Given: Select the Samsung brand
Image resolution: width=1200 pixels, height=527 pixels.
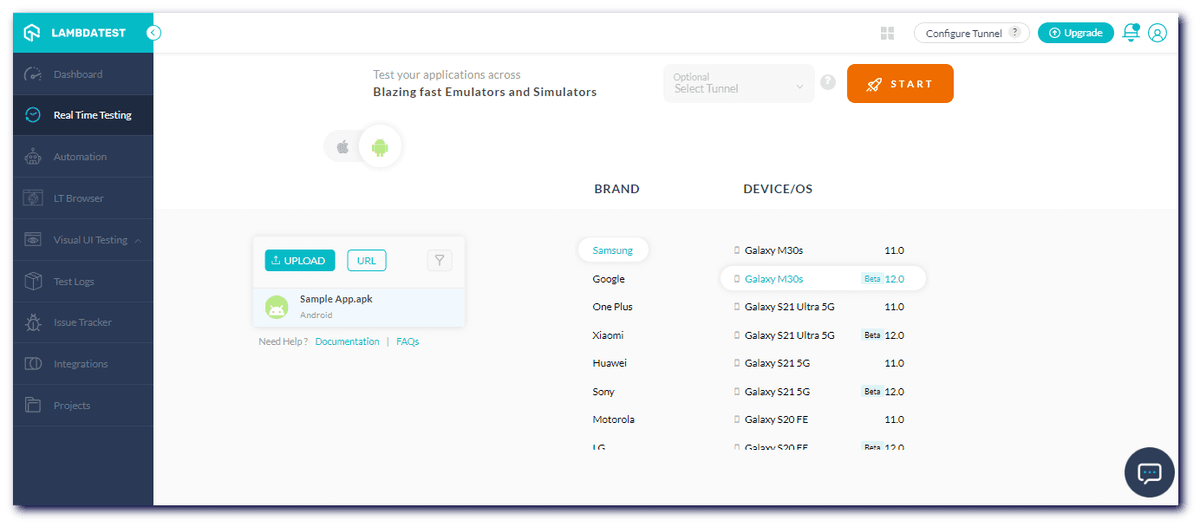Looking at the screenshot, I should (613, 250).
